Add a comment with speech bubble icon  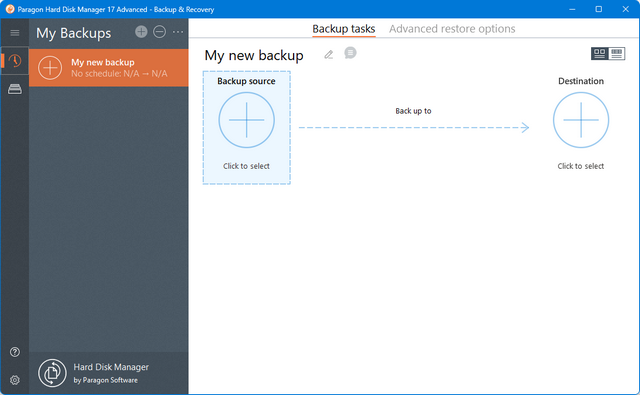tap(350, 53)
